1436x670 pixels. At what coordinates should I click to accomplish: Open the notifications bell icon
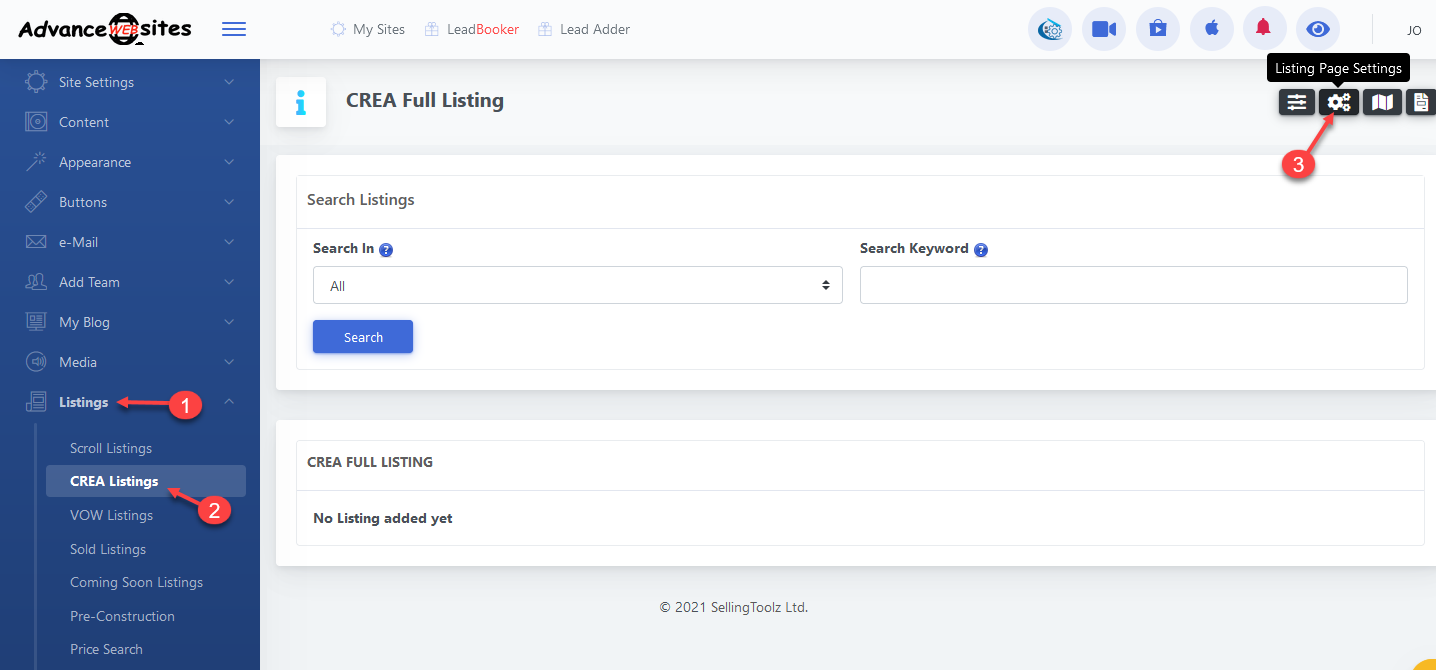[1264, 28]
